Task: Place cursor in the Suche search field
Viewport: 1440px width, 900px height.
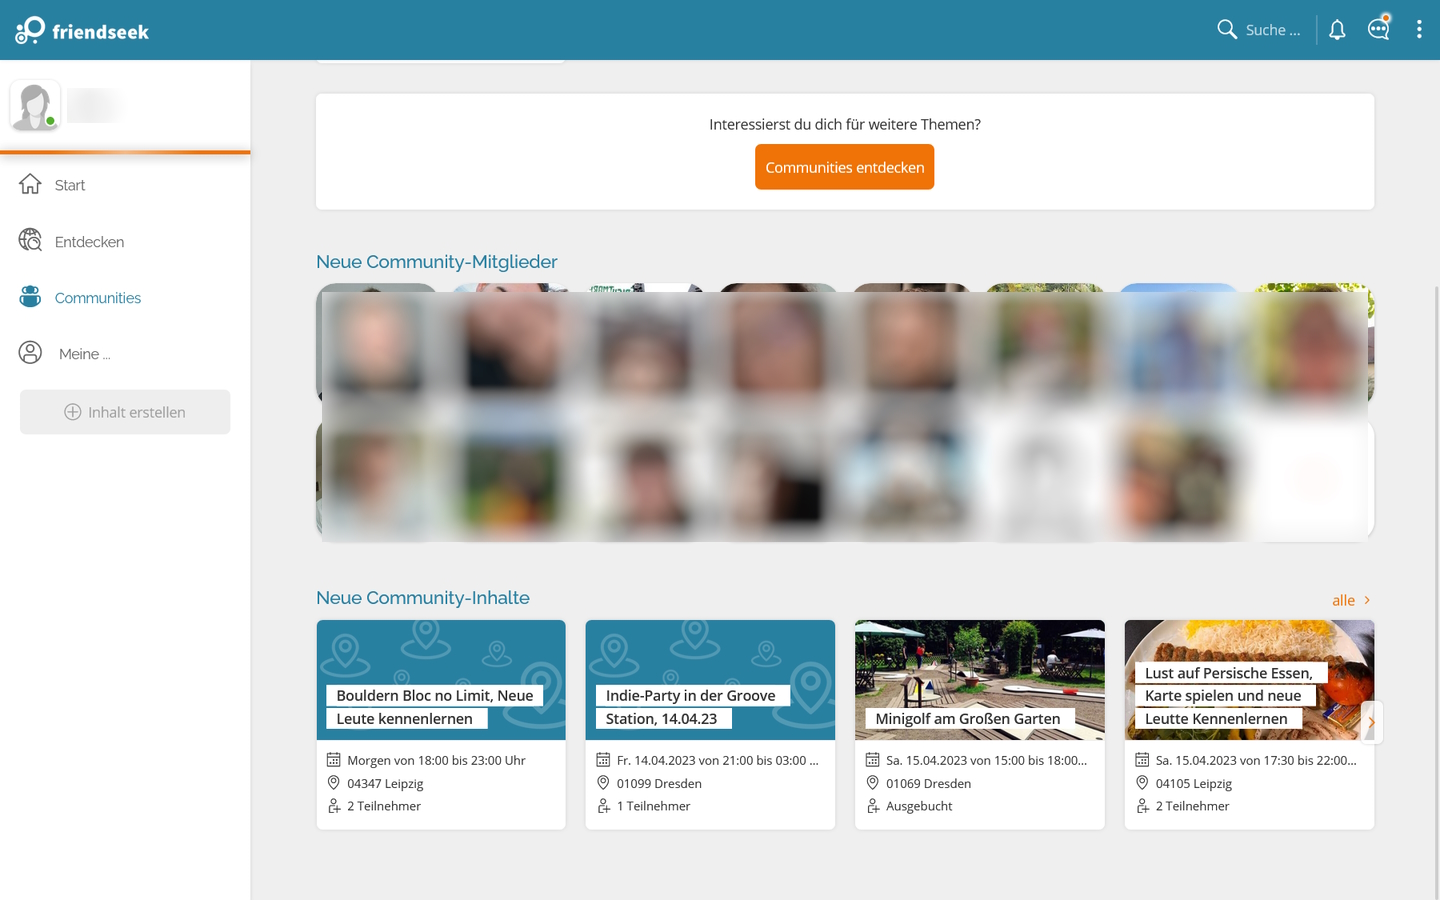Action: click(1271, 29)
